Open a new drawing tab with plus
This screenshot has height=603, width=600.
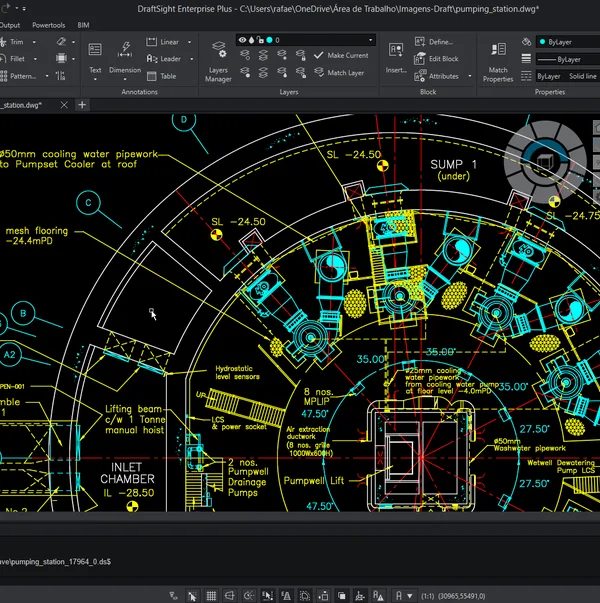pyautogui.click(x=82, y=105)
